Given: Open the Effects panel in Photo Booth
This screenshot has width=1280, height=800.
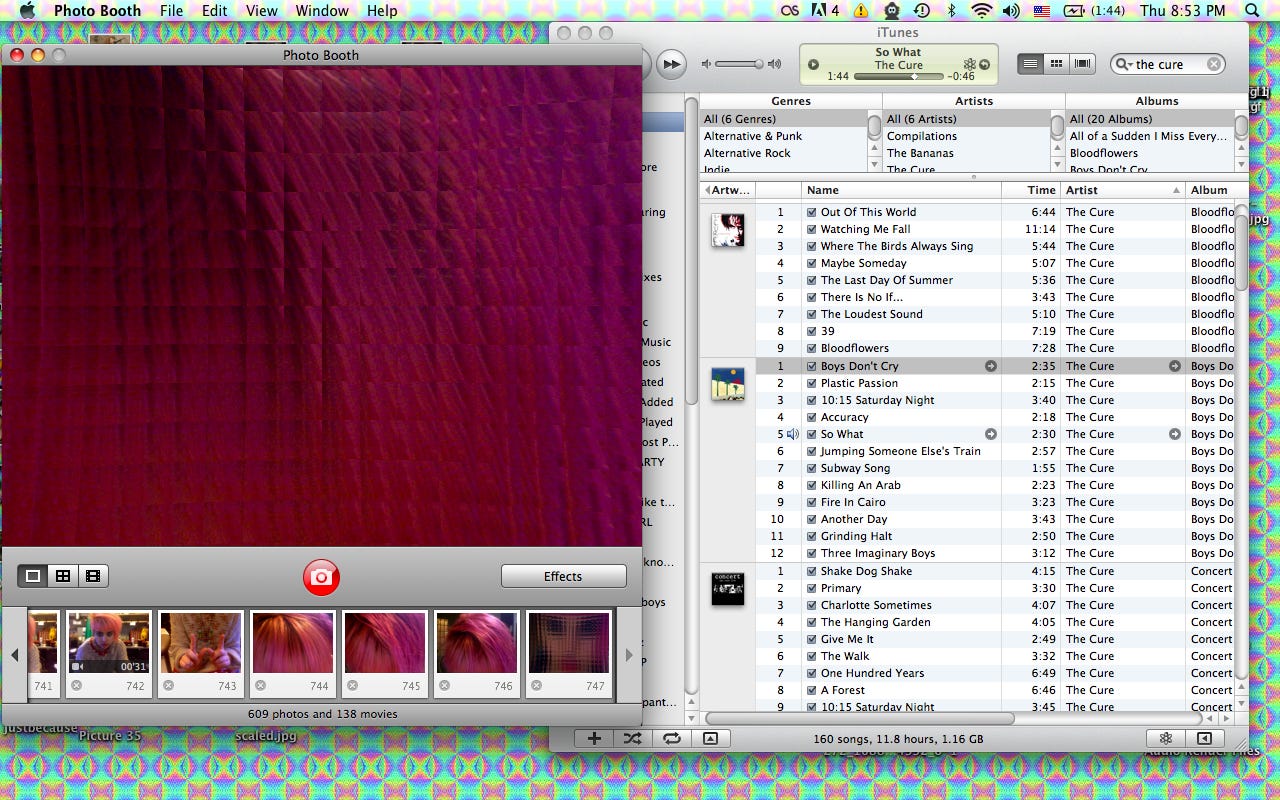Looking at the screenshot, I should click(563, 576).
